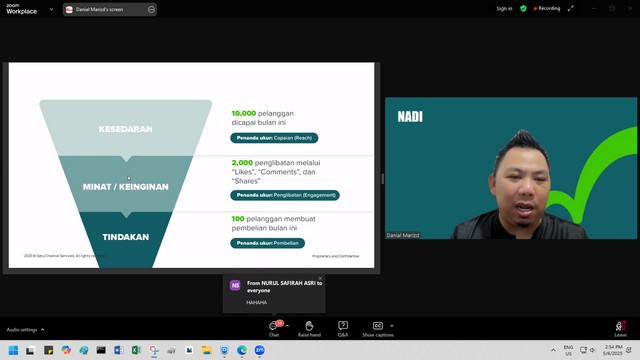Open the Chat panel

[x=274, y=329]
